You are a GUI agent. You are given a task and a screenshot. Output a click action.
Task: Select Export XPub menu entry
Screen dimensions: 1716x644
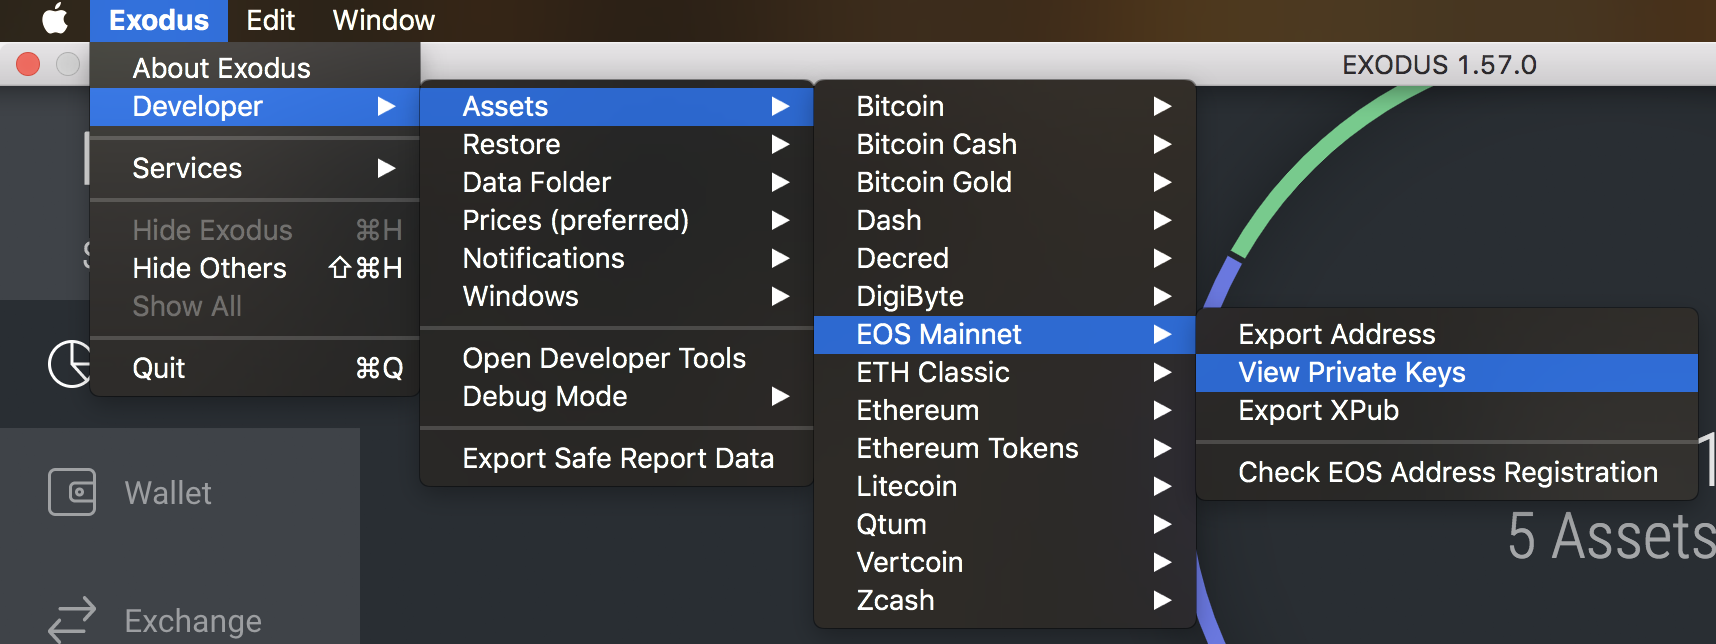pyautogui.click(x=1318, y=410)
